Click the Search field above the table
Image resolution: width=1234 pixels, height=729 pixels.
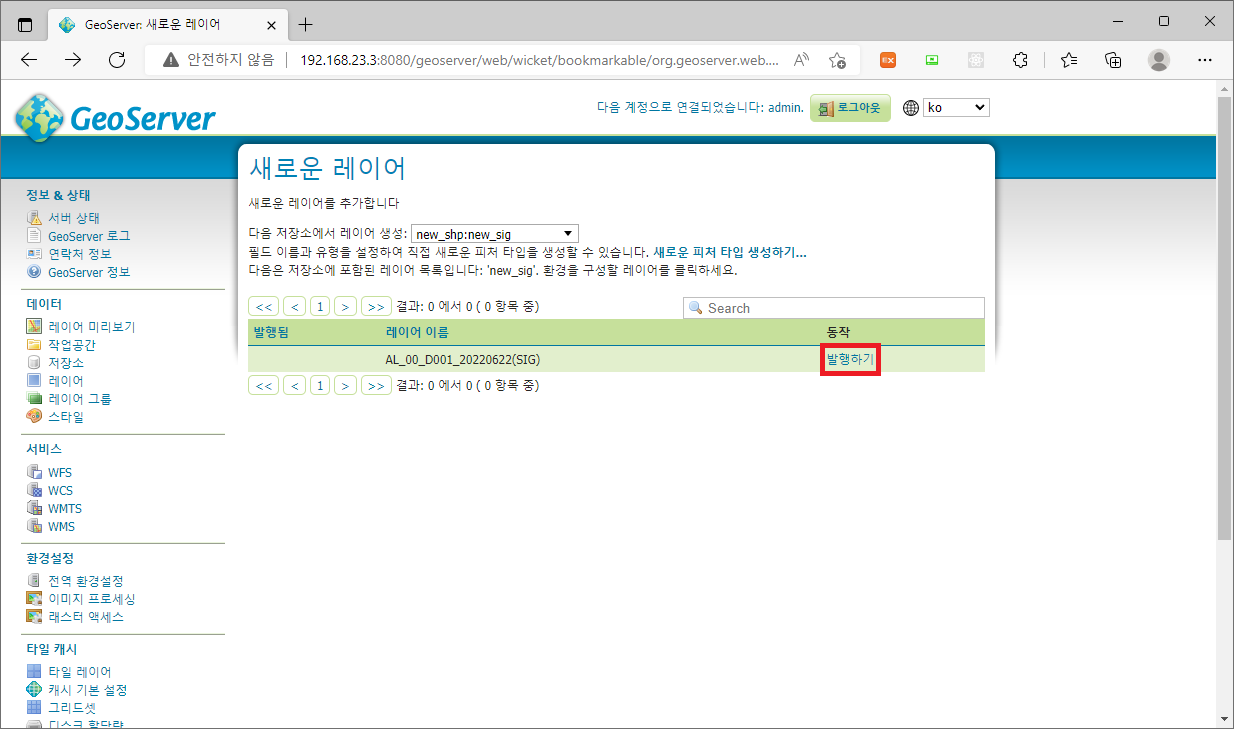tap(834, 308)
